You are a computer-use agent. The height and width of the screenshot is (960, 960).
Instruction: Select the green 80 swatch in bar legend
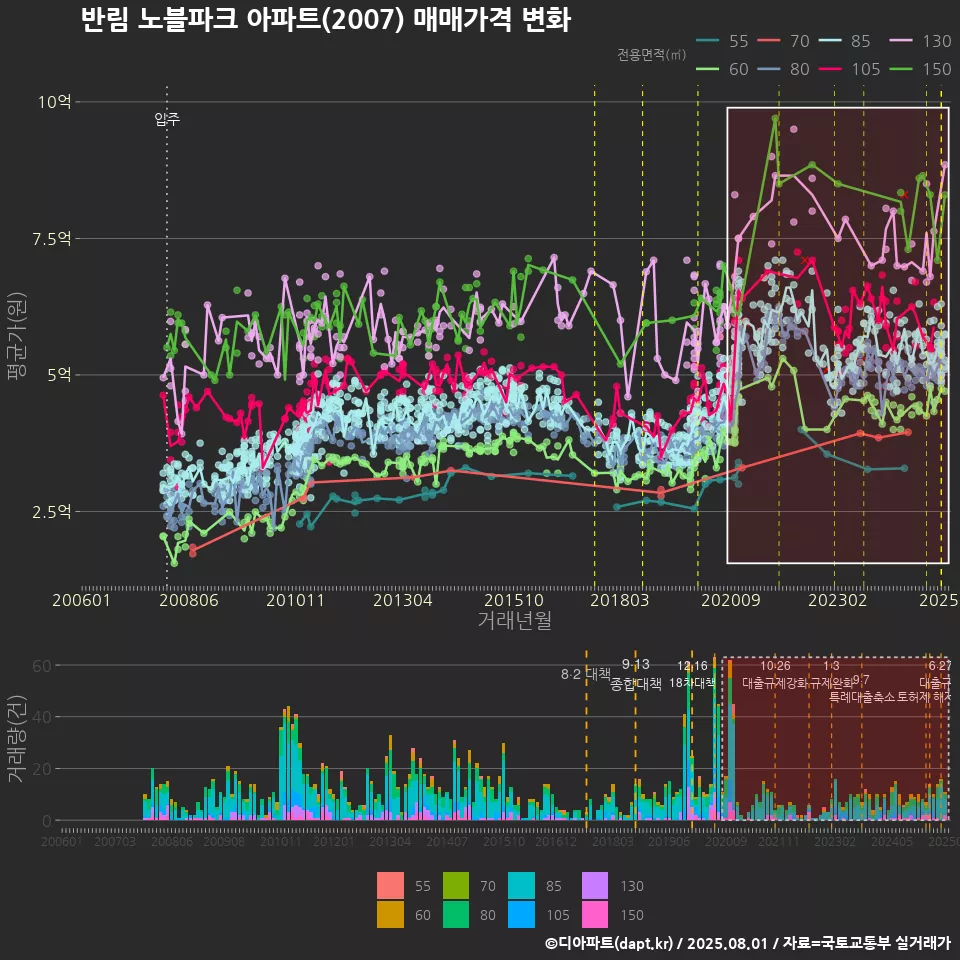pyautogui.click(x=456, y=914)
